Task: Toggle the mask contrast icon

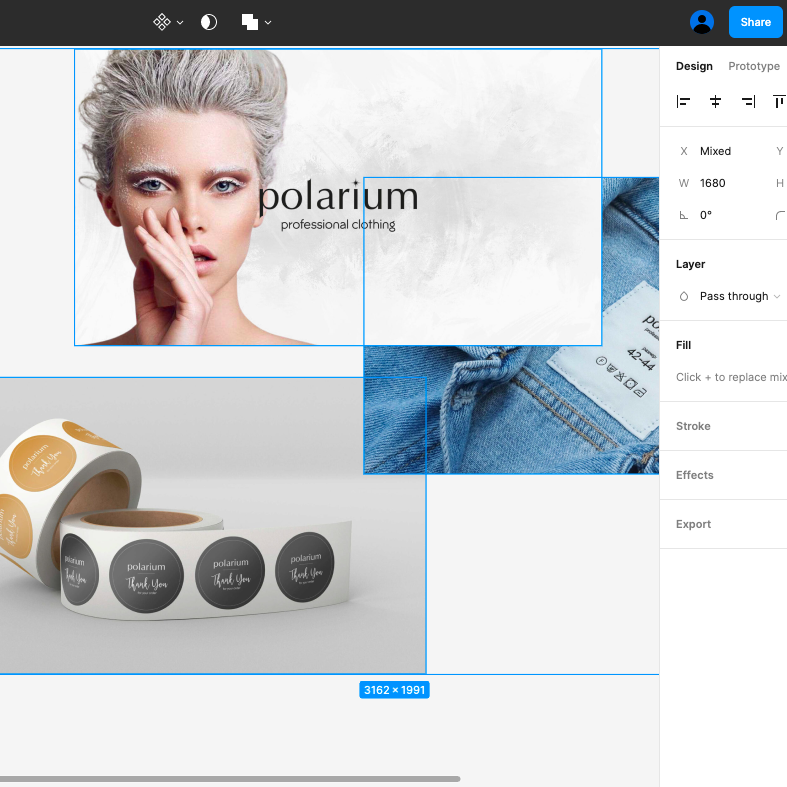Action: tap(209, 22)
